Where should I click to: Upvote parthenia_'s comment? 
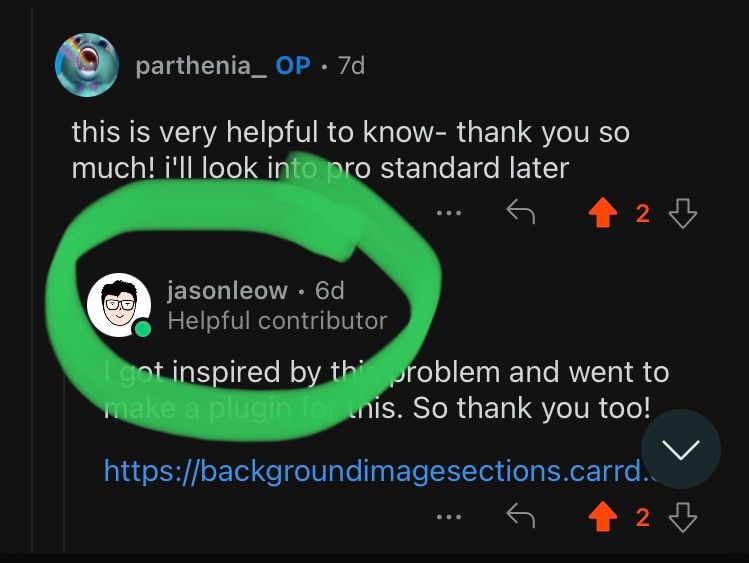pos(603,212)
